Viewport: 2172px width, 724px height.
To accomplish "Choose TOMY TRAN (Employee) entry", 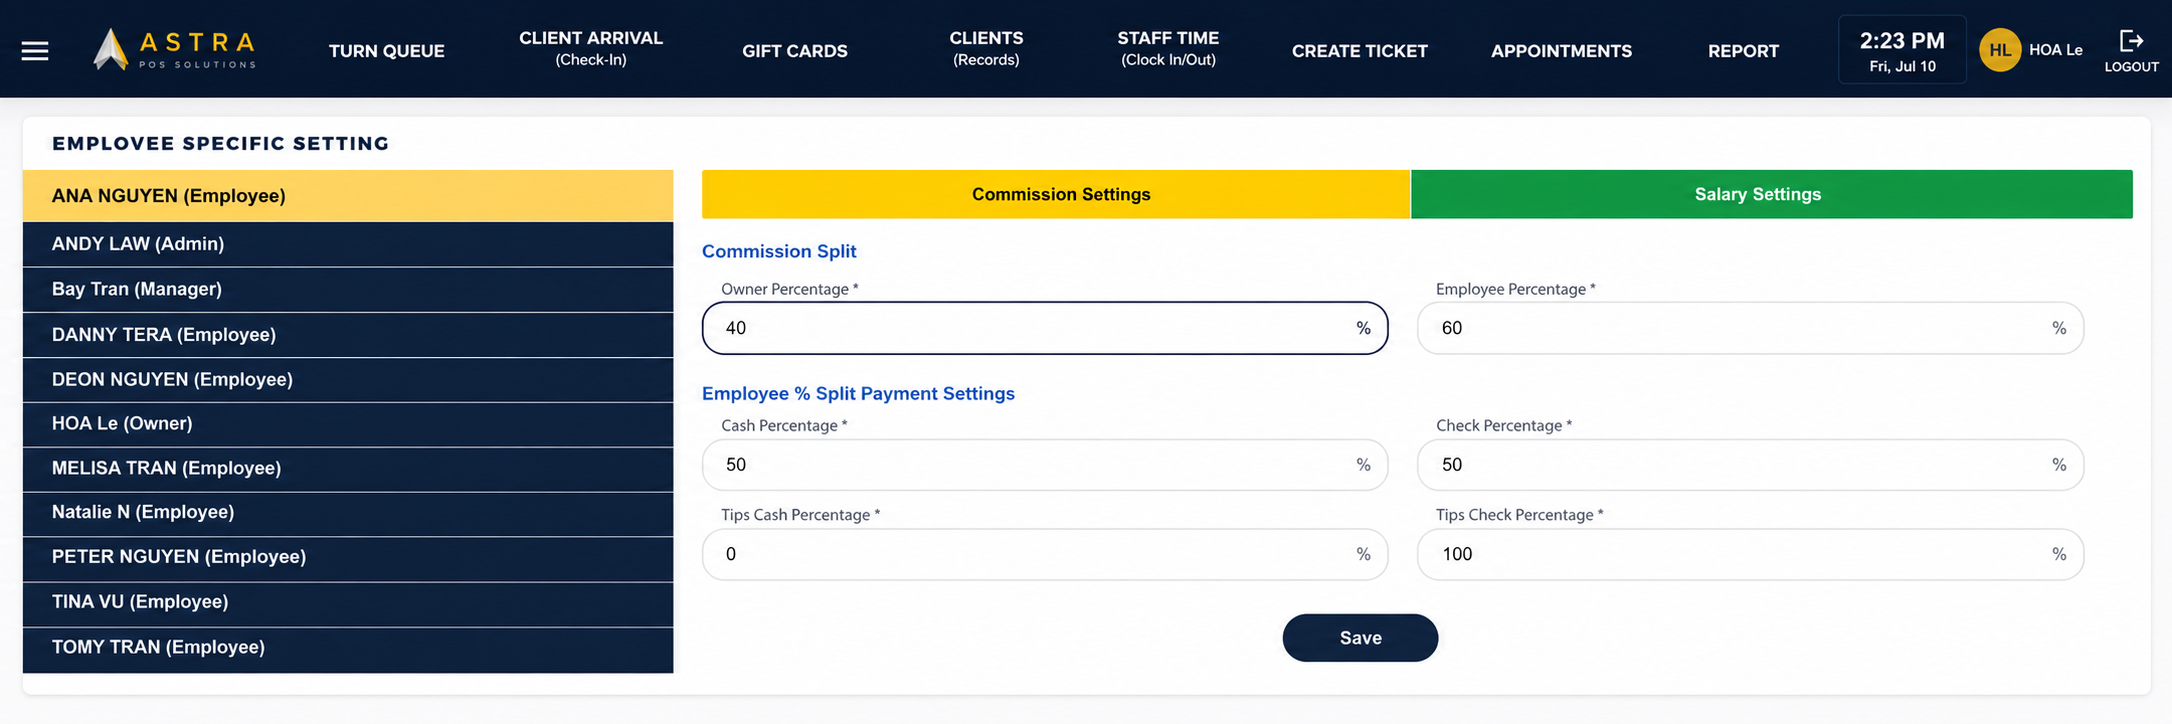I will [x=348, y=648].
